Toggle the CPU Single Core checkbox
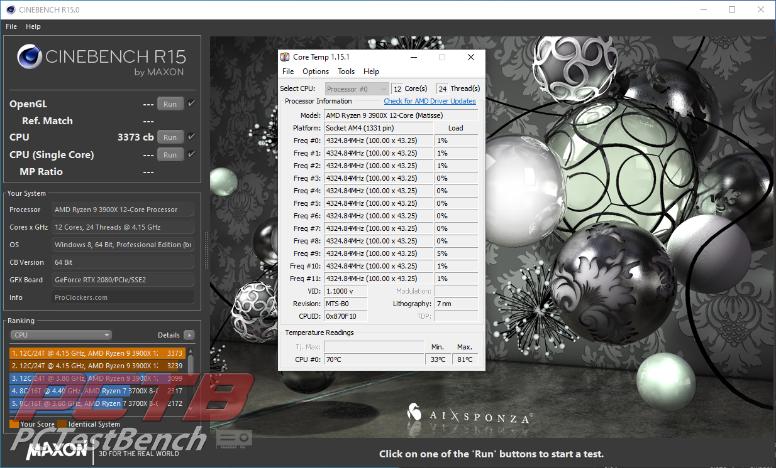The height and width of the screenshot is (468, 776). coord(192,154)
